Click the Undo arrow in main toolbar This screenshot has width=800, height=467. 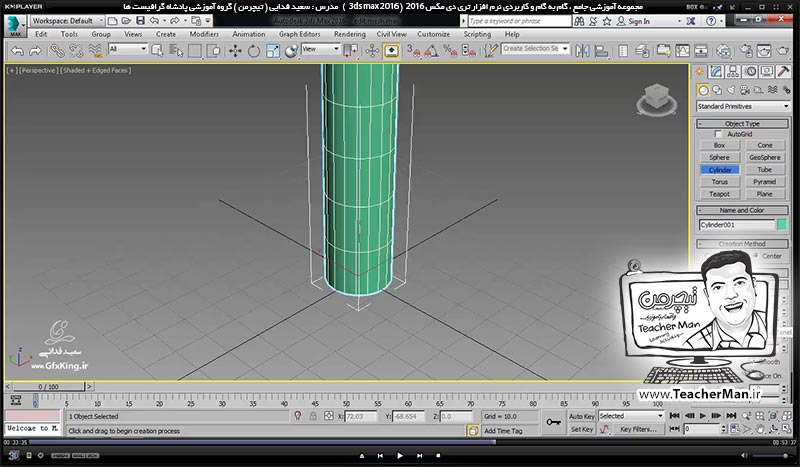(17, 51)
